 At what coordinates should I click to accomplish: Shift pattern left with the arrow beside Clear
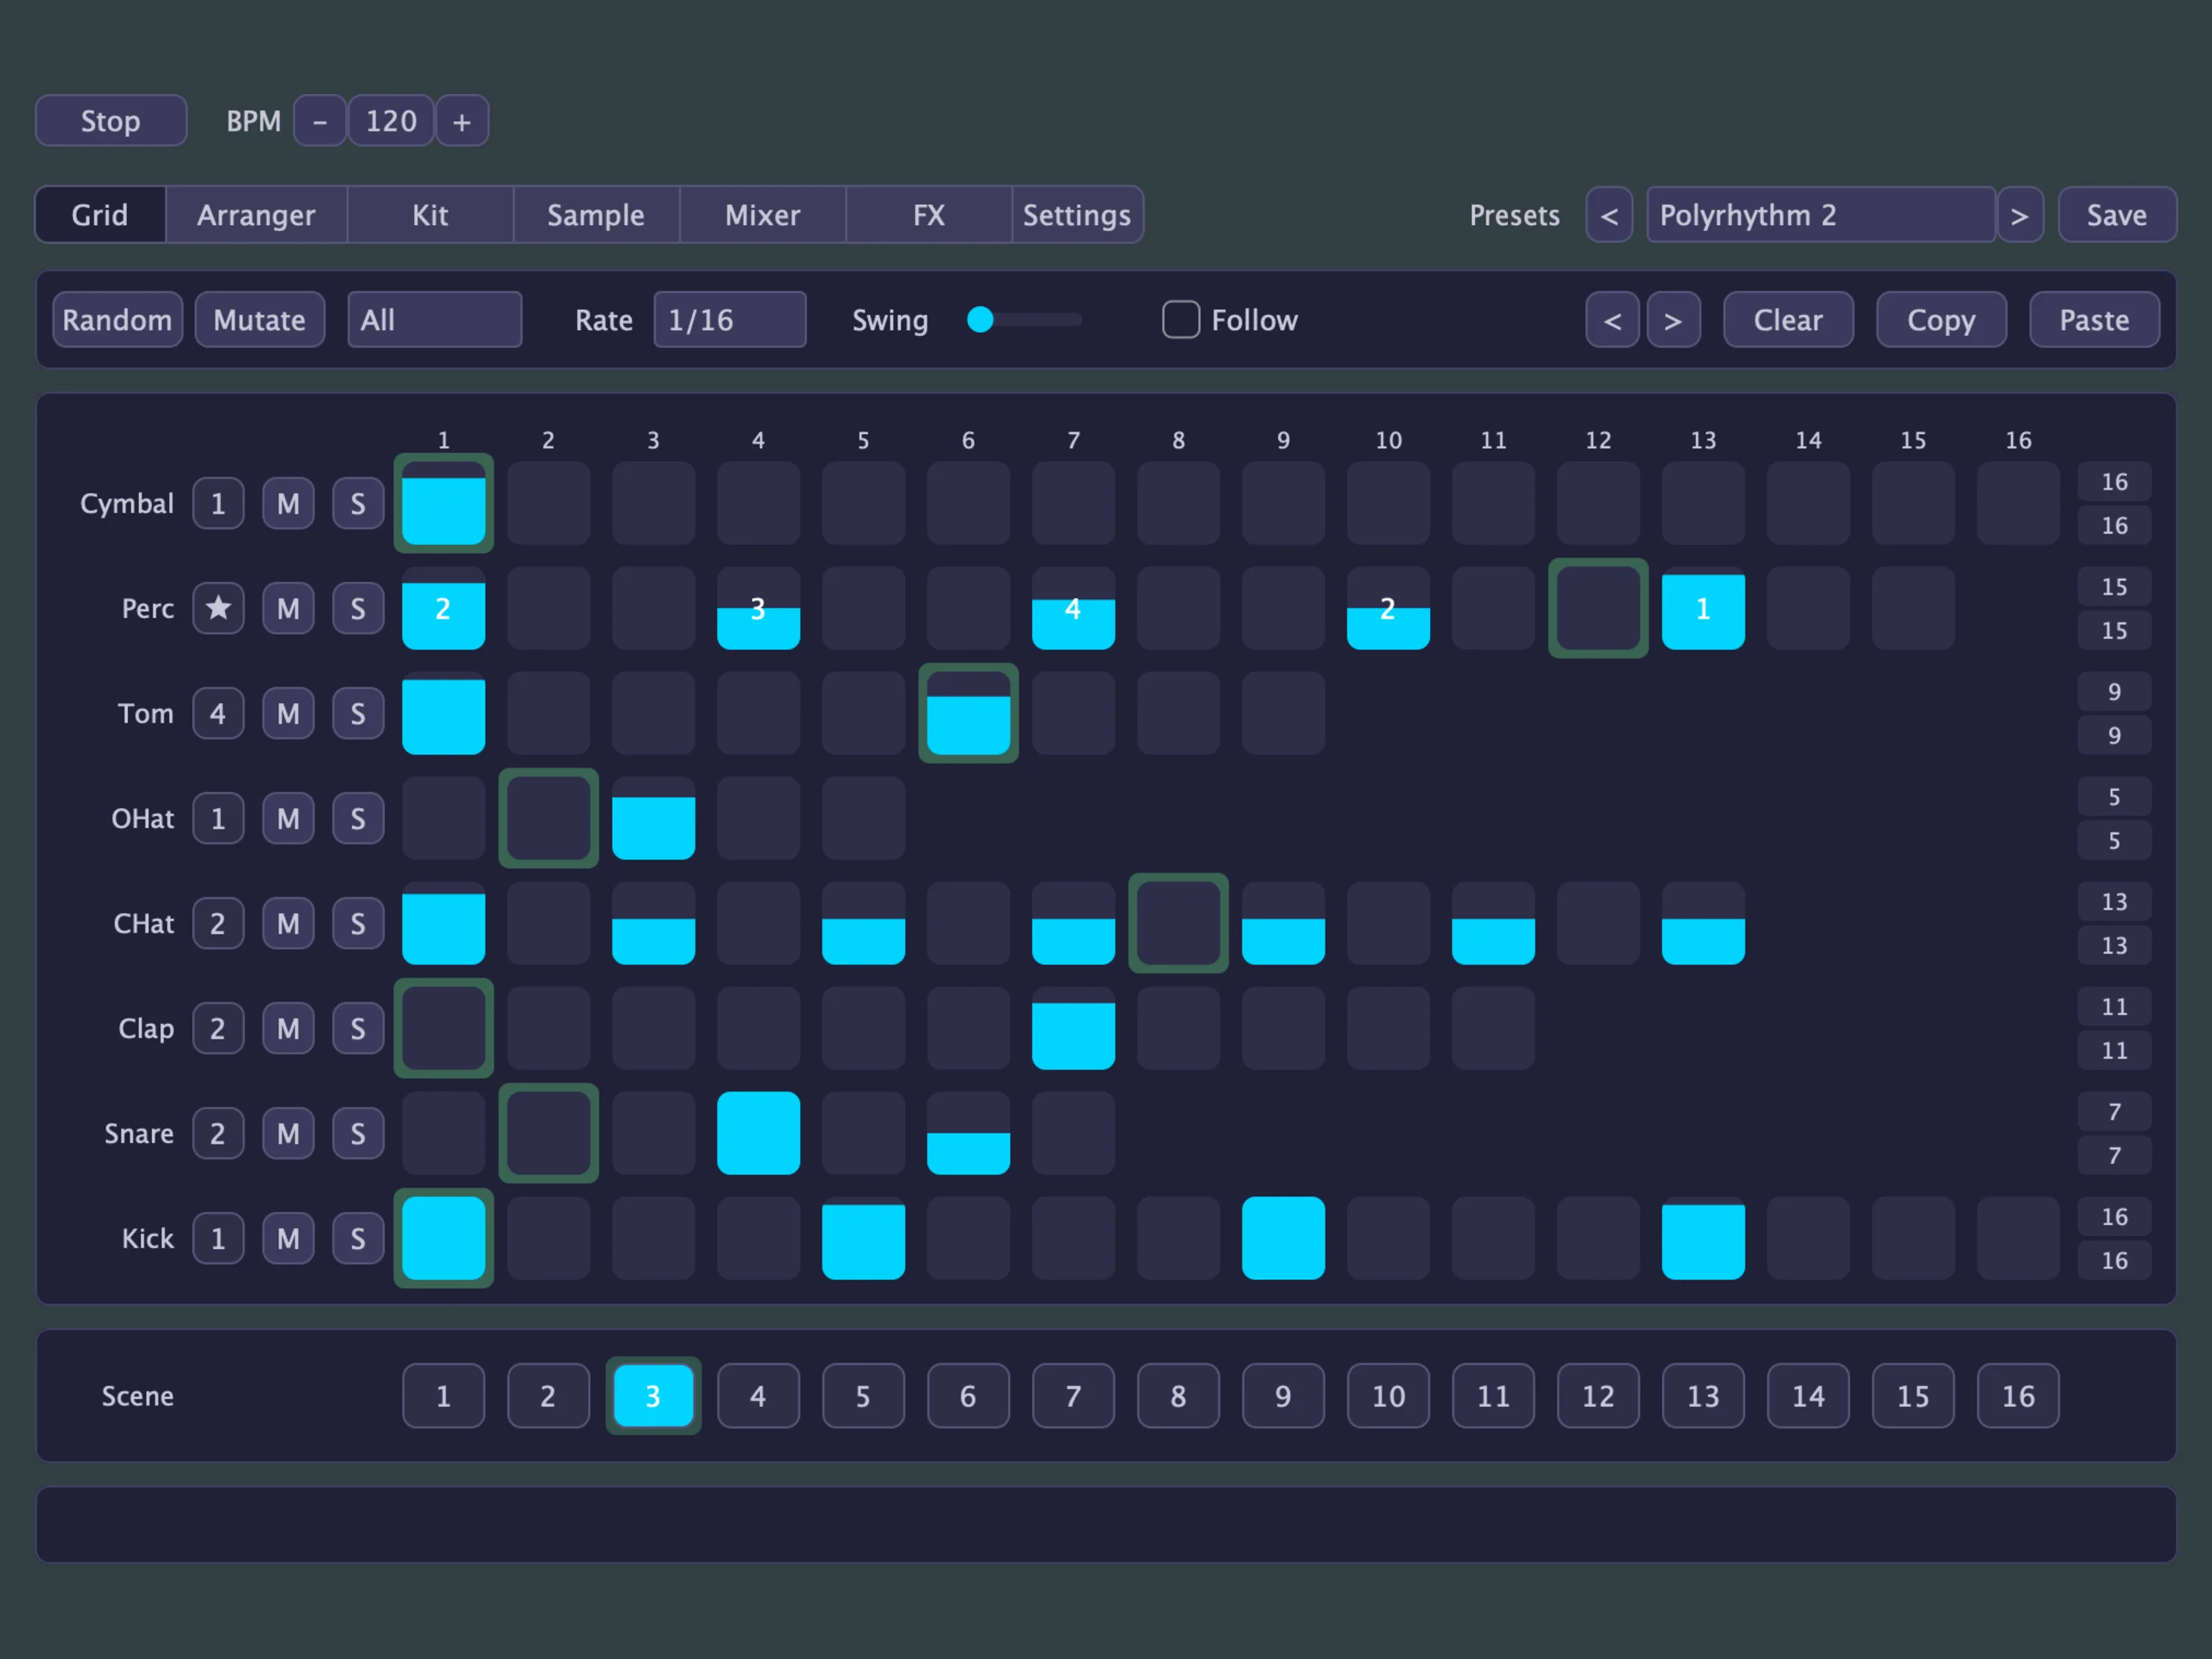point(1612,320)
